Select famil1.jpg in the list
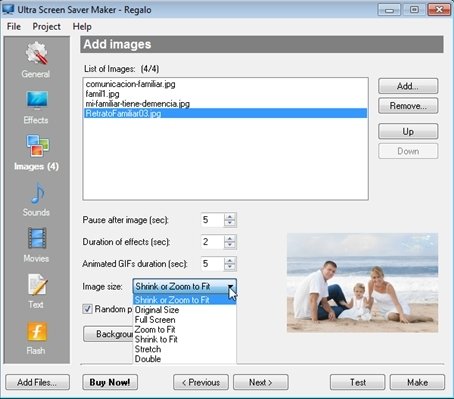The width and height of the screenshot is (454, 399). [x=225, y=94]
